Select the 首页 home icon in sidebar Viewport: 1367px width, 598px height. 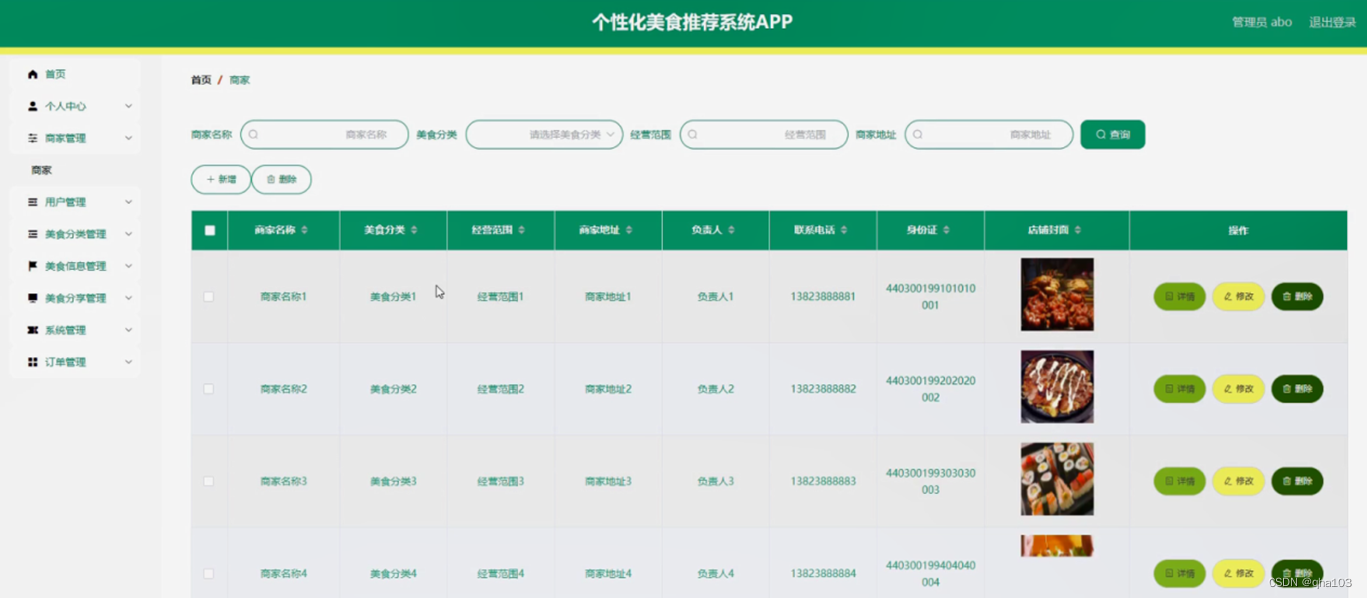33,73
